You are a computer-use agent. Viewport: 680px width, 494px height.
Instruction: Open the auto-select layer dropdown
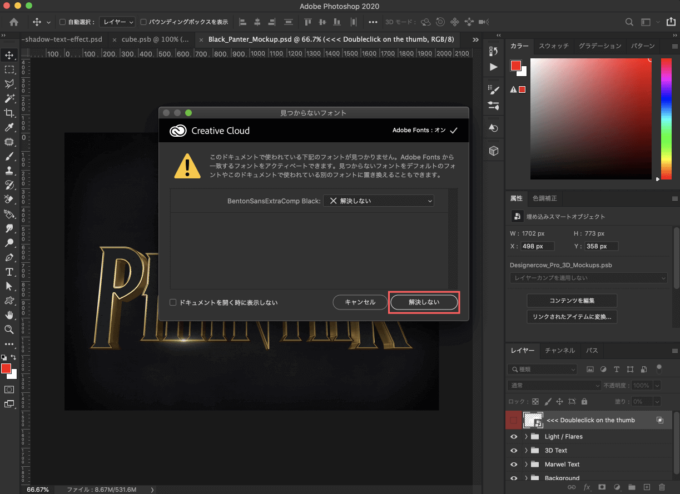coord(118,22)
